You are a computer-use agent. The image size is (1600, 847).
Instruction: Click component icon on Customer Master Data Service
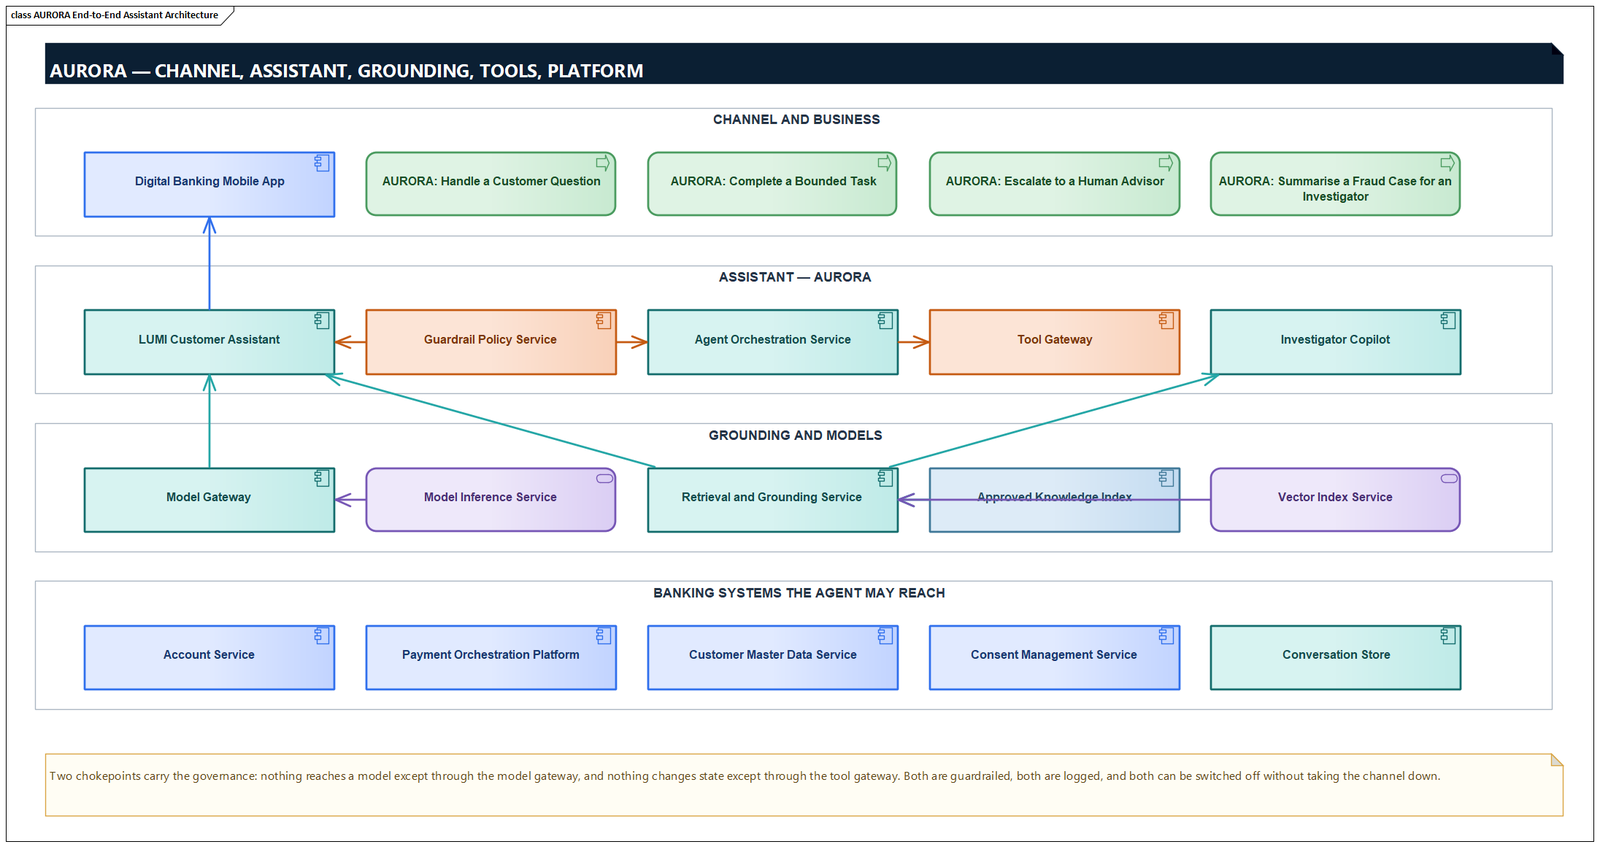(x=885, y=636)
